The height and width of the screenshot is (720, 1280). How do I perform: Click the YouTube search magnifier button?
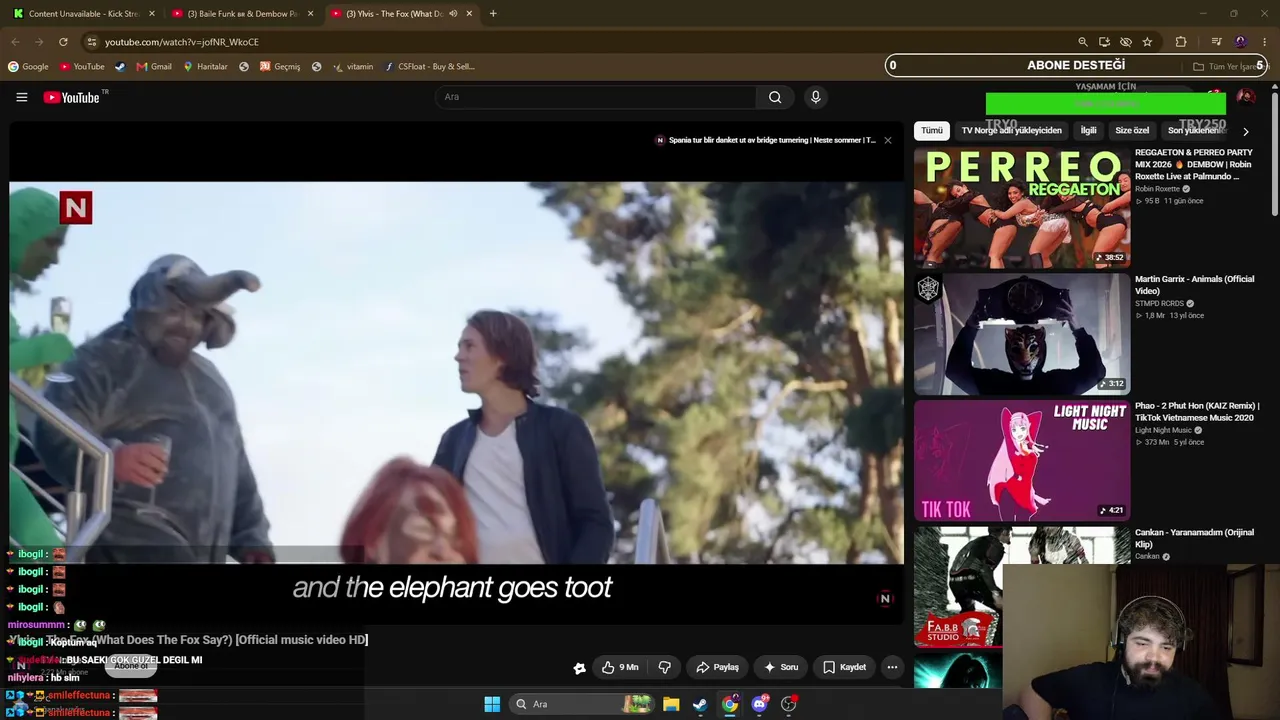(x=775, y=97)
